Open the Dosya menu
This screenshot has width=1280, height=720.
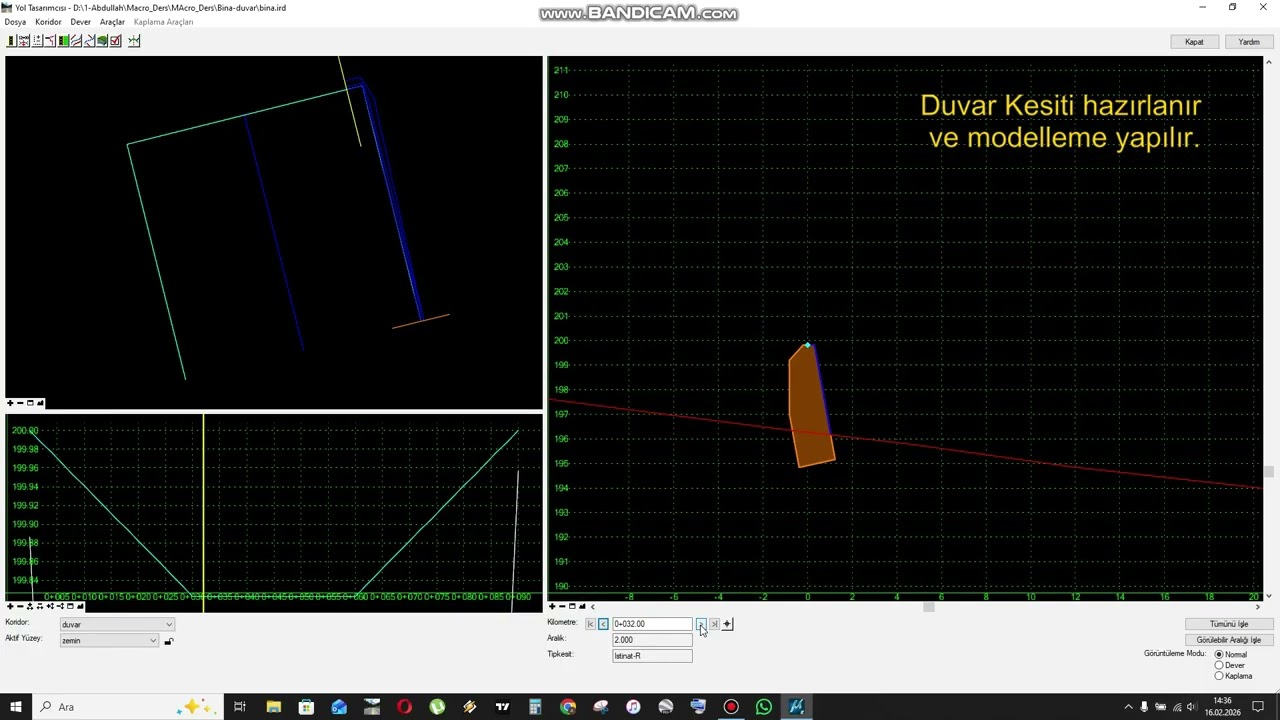(15, 22)
